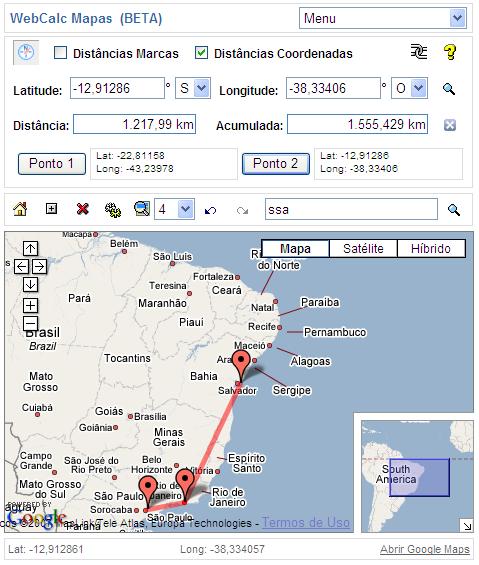
Task: Uncheck the Distâncias Coordenadas checkbox
Action: pos(201,53)
